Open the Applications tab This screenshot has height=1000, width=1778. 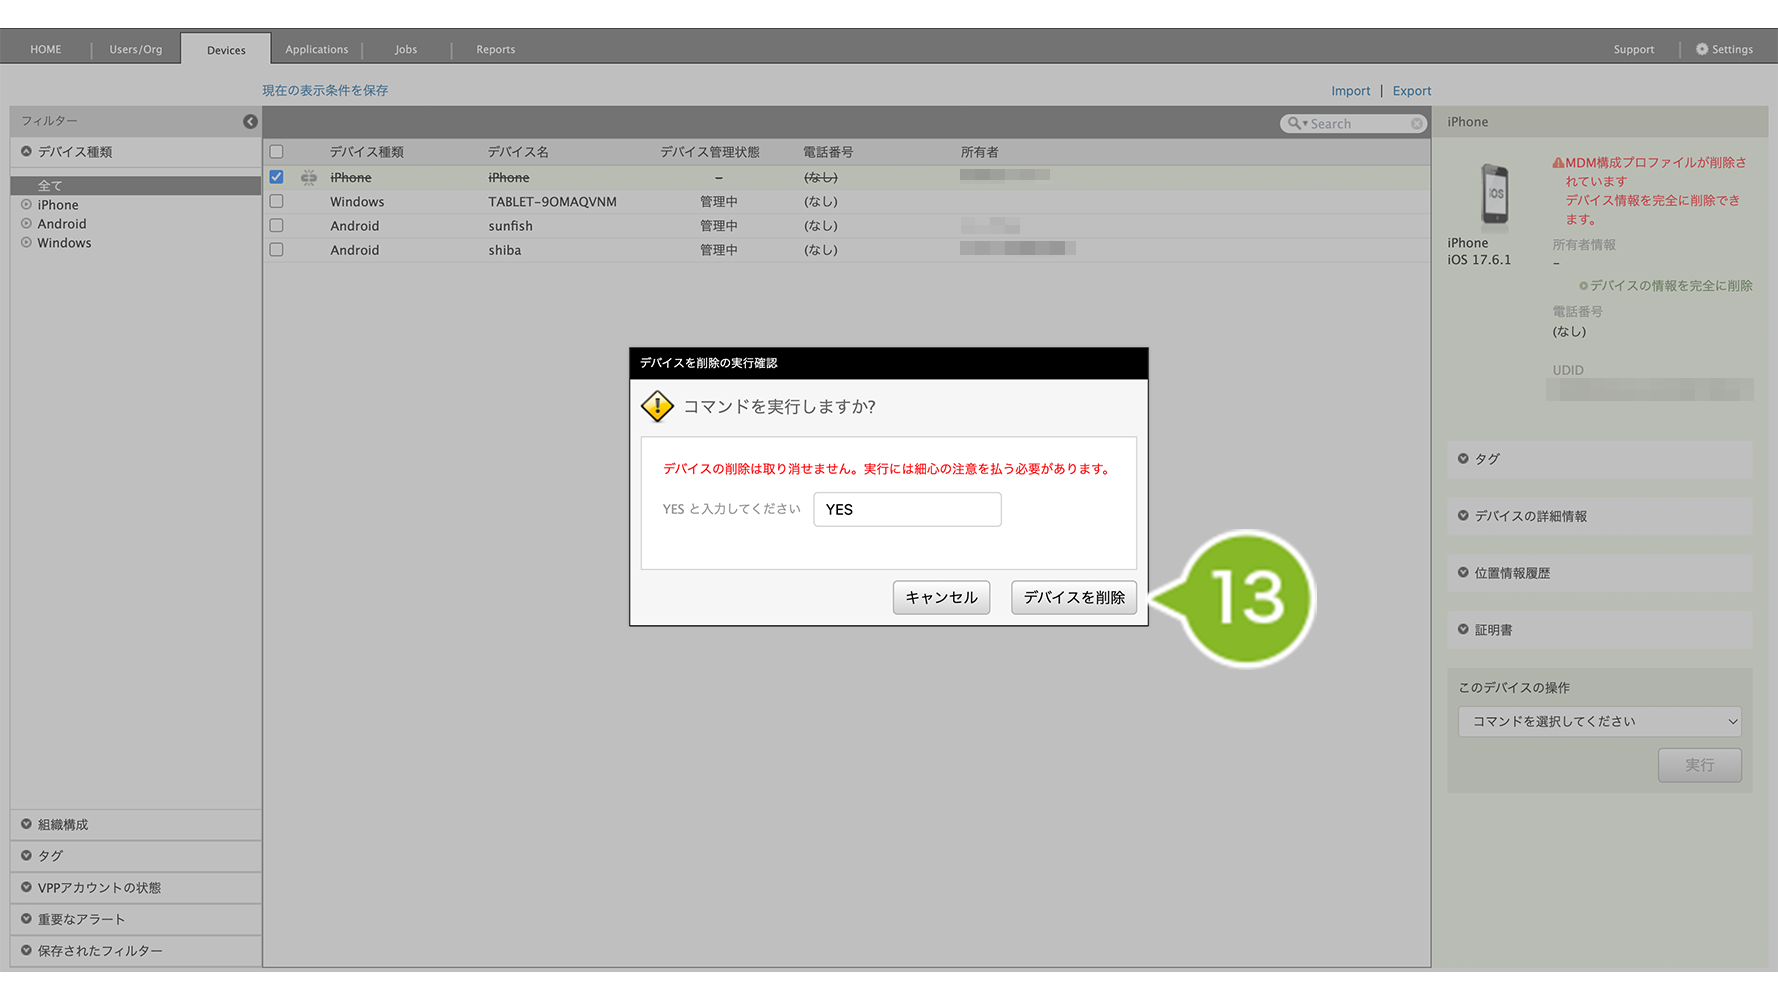coord(317,49)
